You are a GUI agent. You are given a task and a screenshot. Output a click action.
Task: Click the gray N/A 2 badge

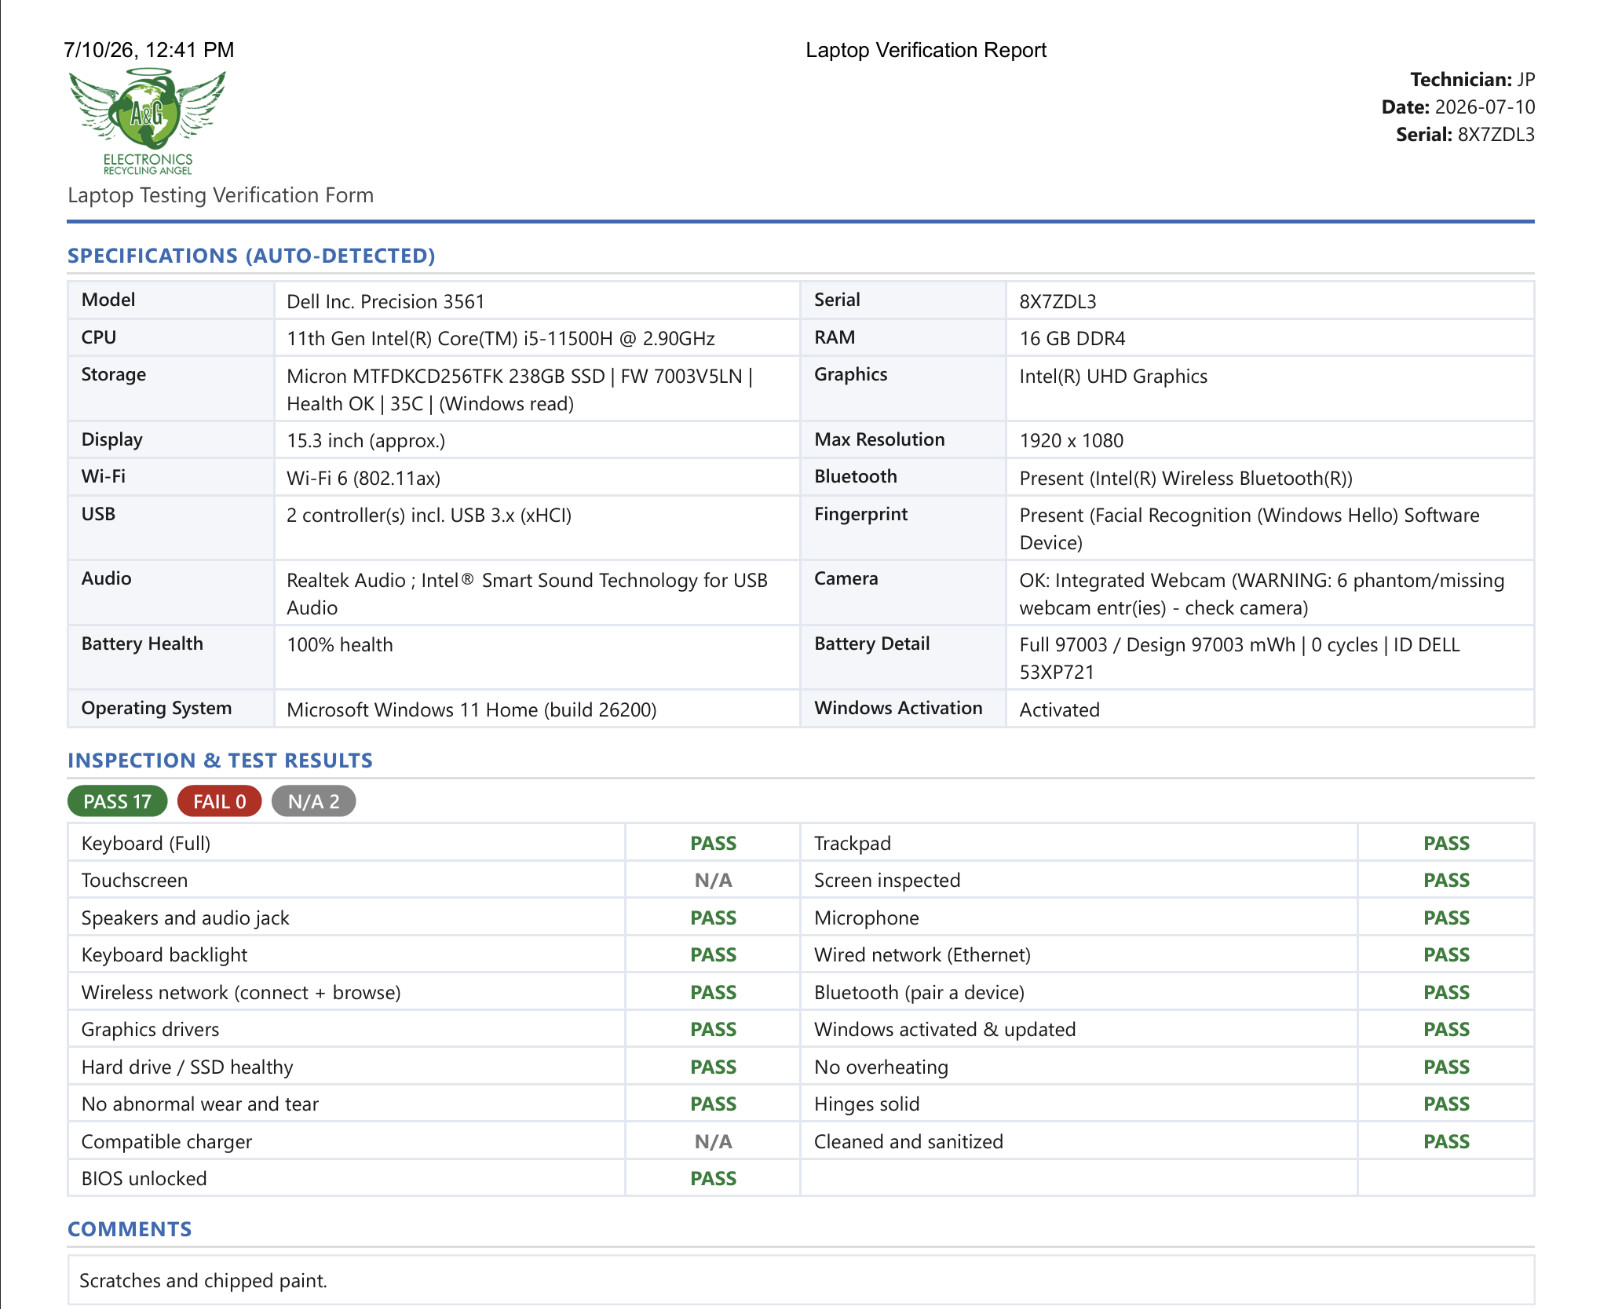[313, 801]
